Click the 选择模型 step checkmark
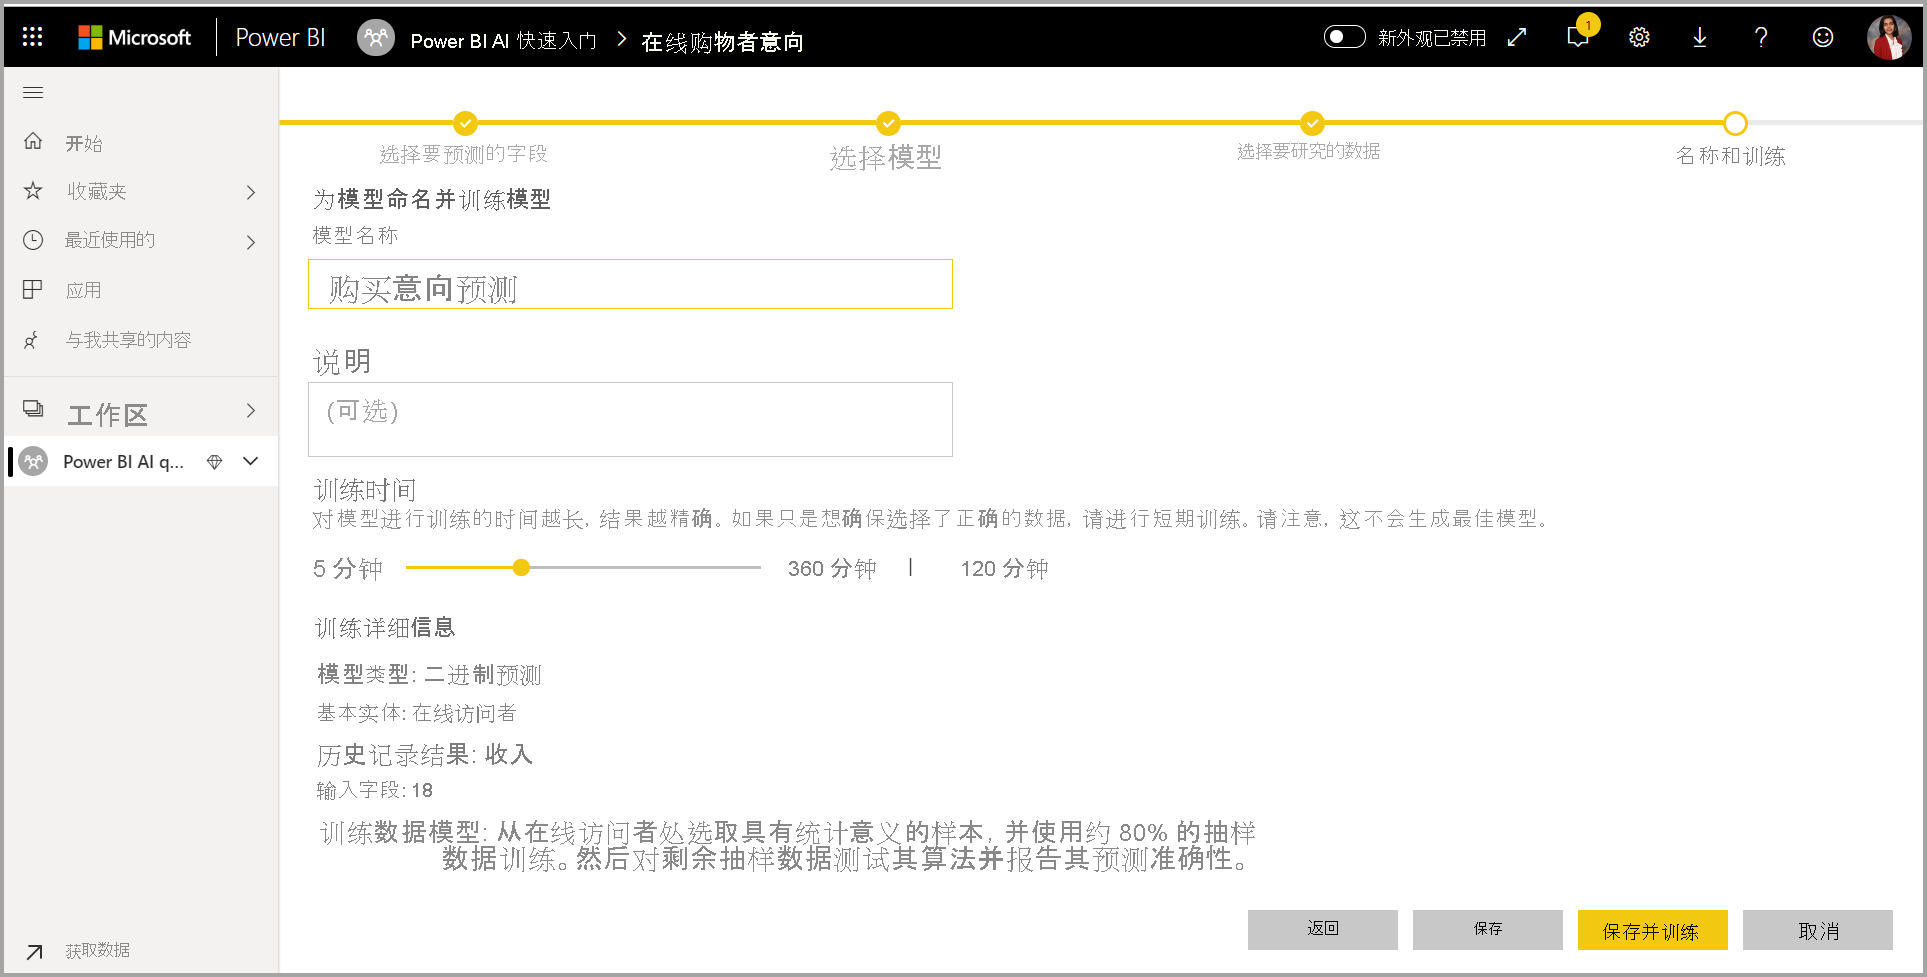 (888, 123)
